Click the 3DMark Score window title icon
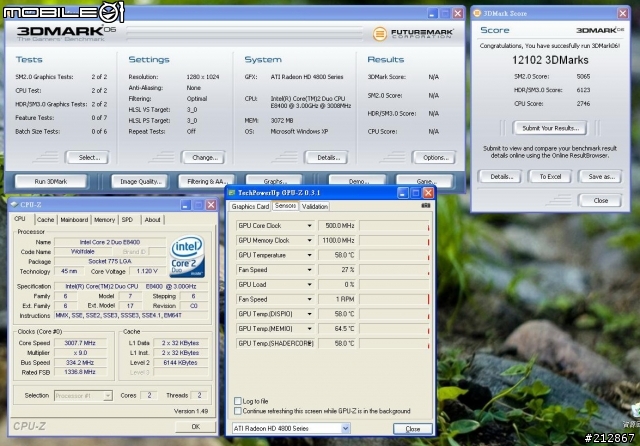This screenshot has height=446, width=640. click(477, 13)
